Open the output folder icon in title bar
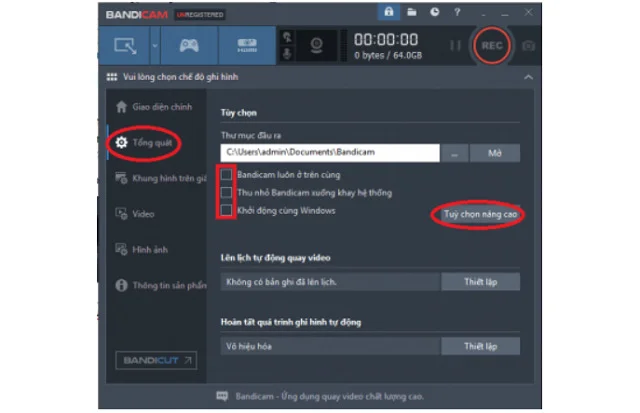The width and height of the screenshot is (640, 413). pyautogui.click(x=410, y=12)
